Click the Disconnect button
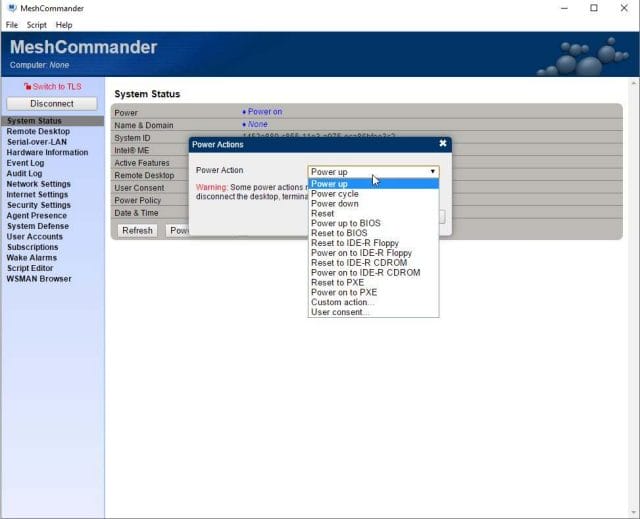The height and width of the screenshot is (519, 640). (52, 104)
